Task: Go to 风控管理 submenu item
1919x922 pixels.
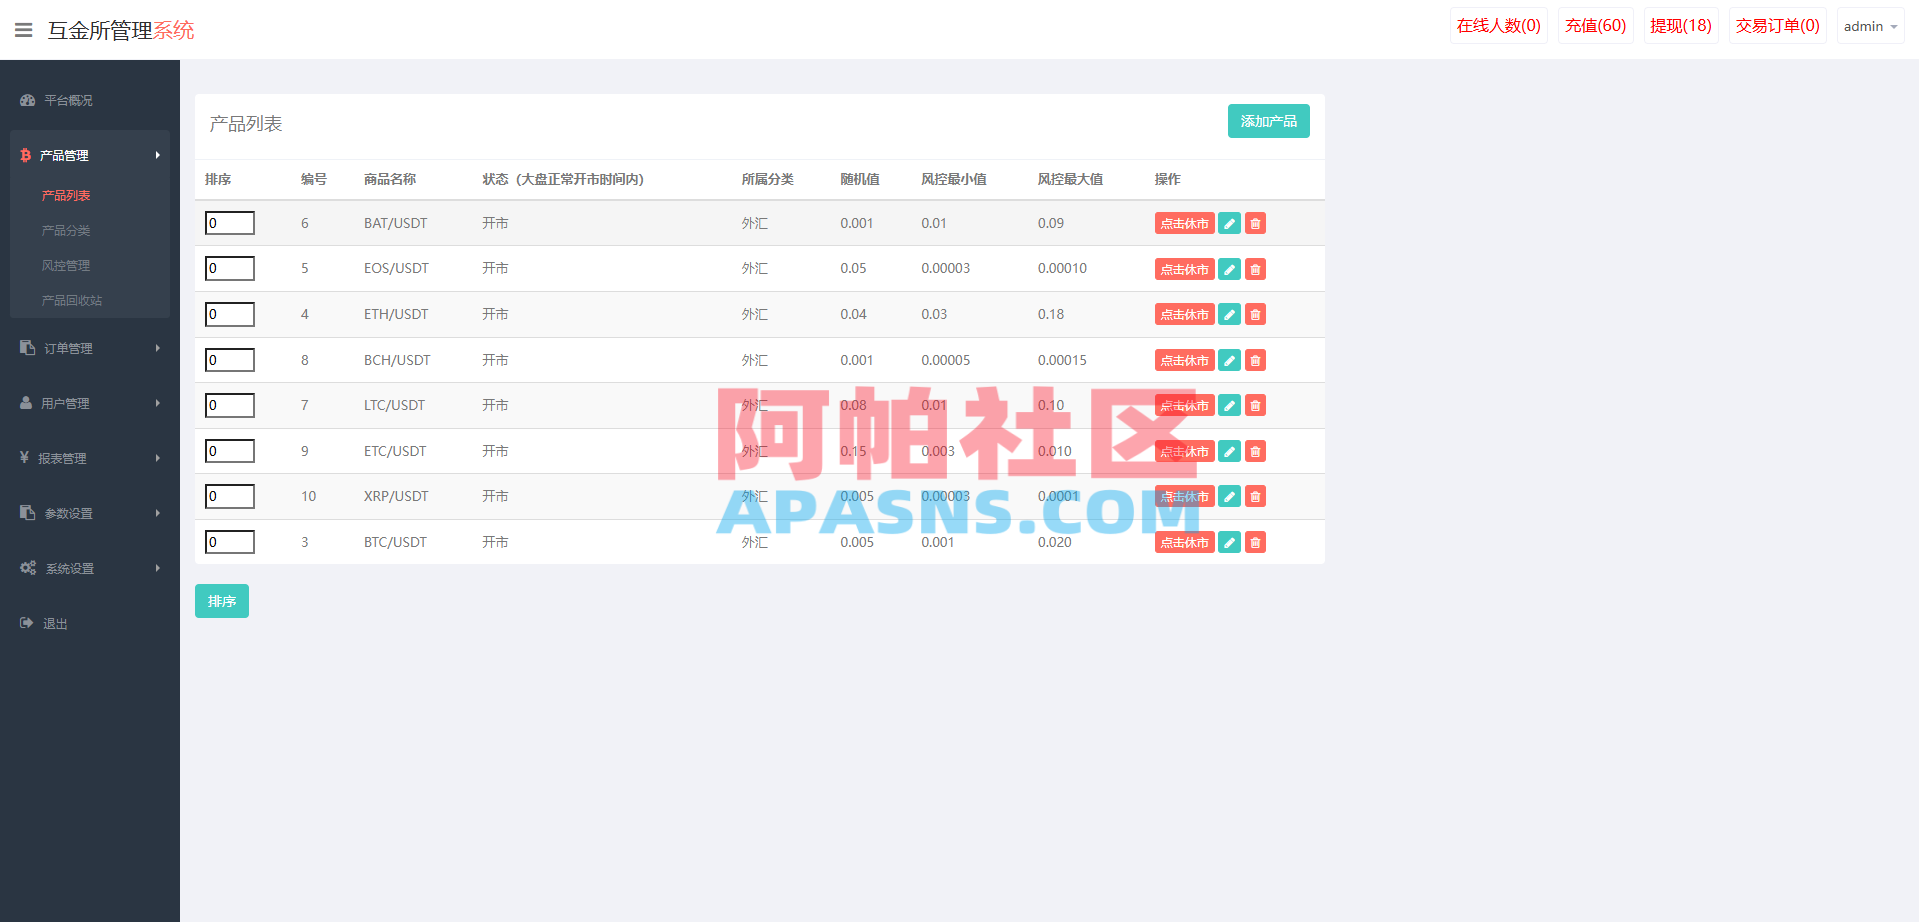Action: pos(66,265)
